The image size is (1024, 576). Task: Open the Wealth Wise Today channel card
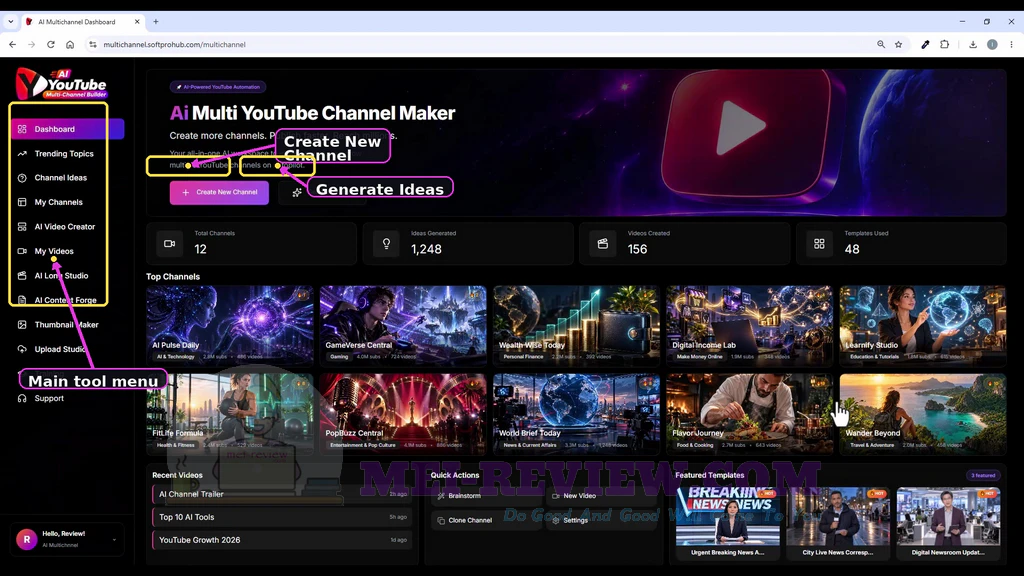tap(577, 325)
